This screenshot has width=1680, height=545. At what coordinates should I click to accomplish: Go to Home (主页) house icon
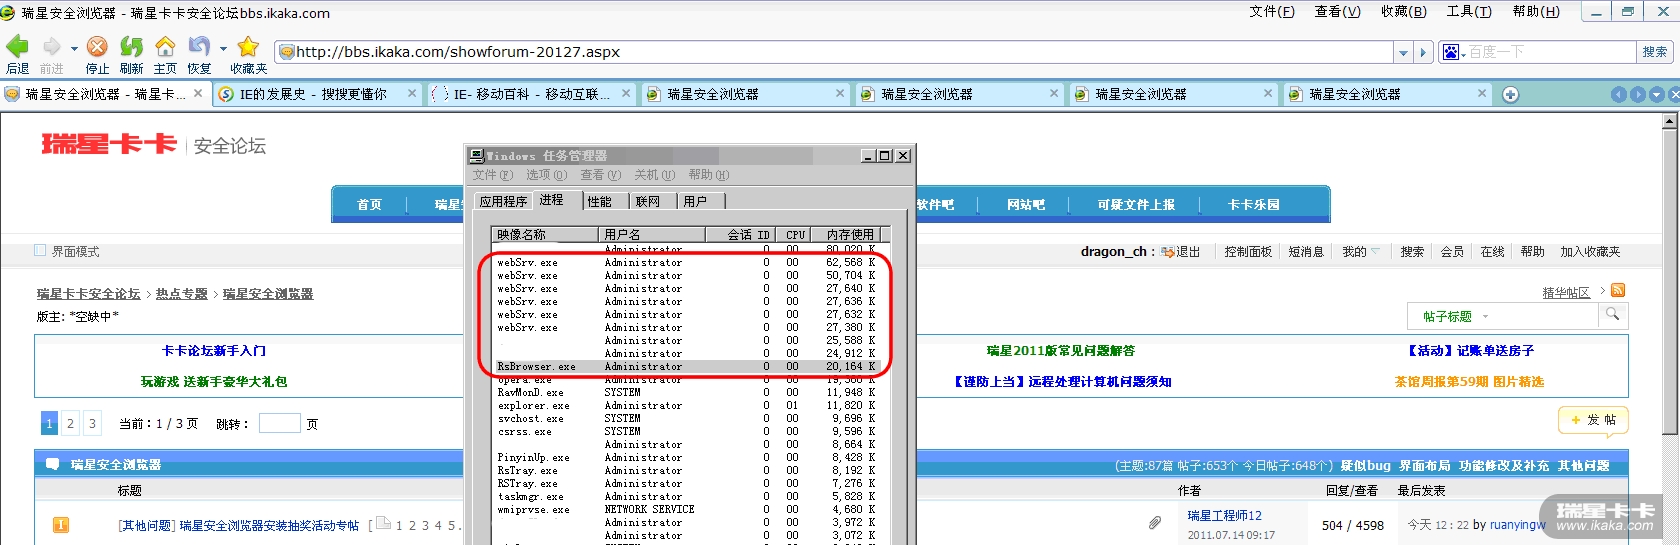tap(165, 47)
